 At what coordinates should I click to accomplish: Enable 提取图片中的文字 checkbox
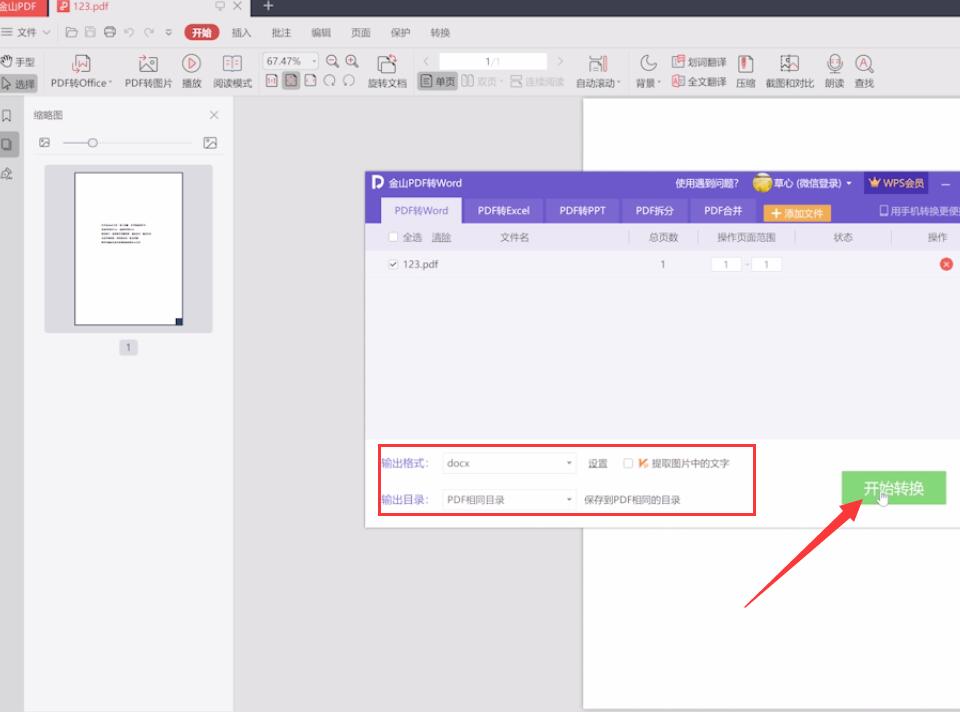pyautogui.click(x=628, y=463)
